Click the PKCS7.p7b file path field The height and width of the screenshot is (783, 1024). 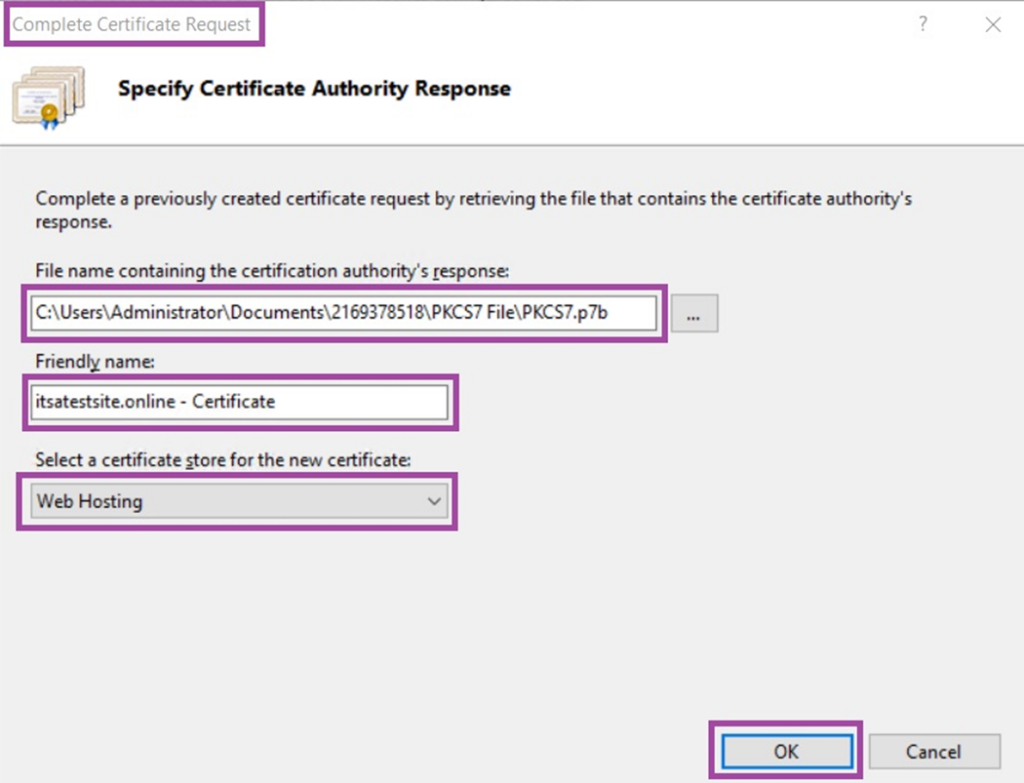(x=340, y=312)
